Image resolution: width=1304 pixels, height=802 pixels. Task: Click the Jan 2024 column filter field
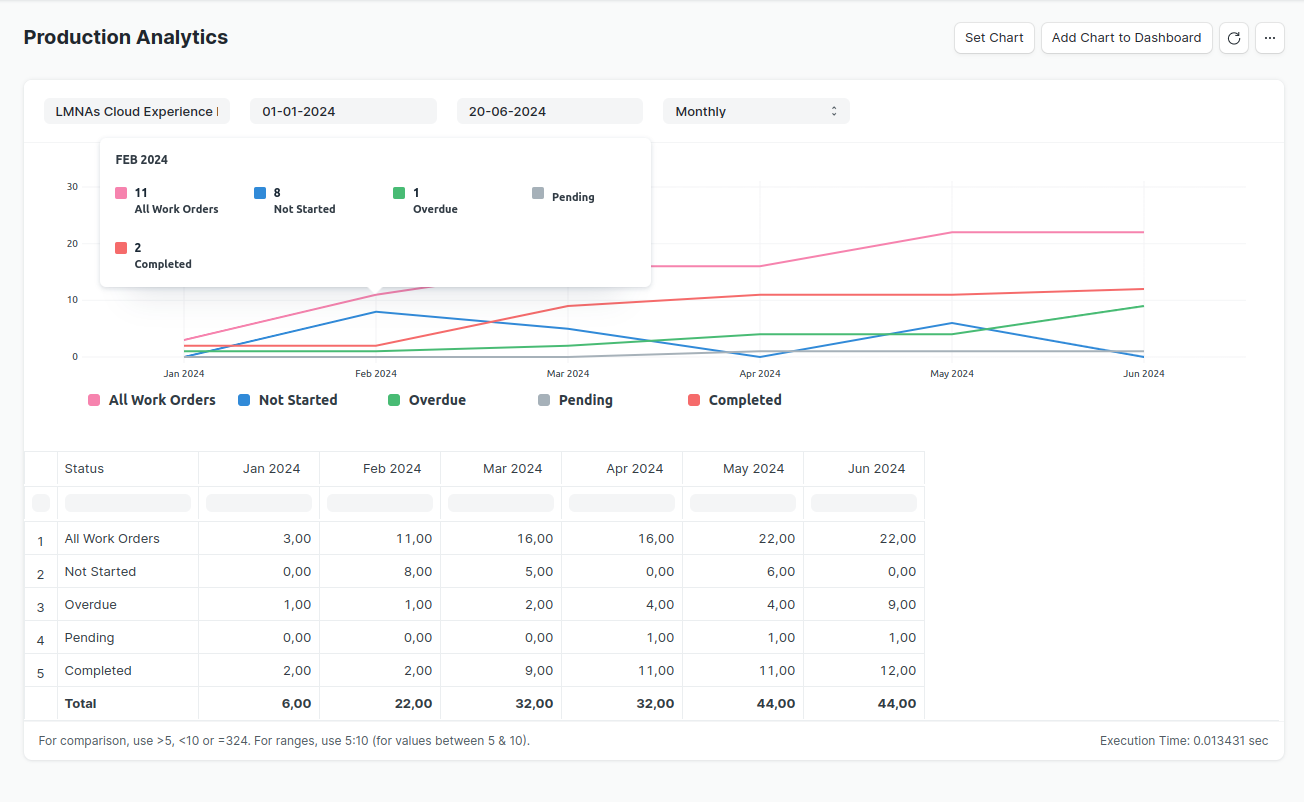(259, 503)
